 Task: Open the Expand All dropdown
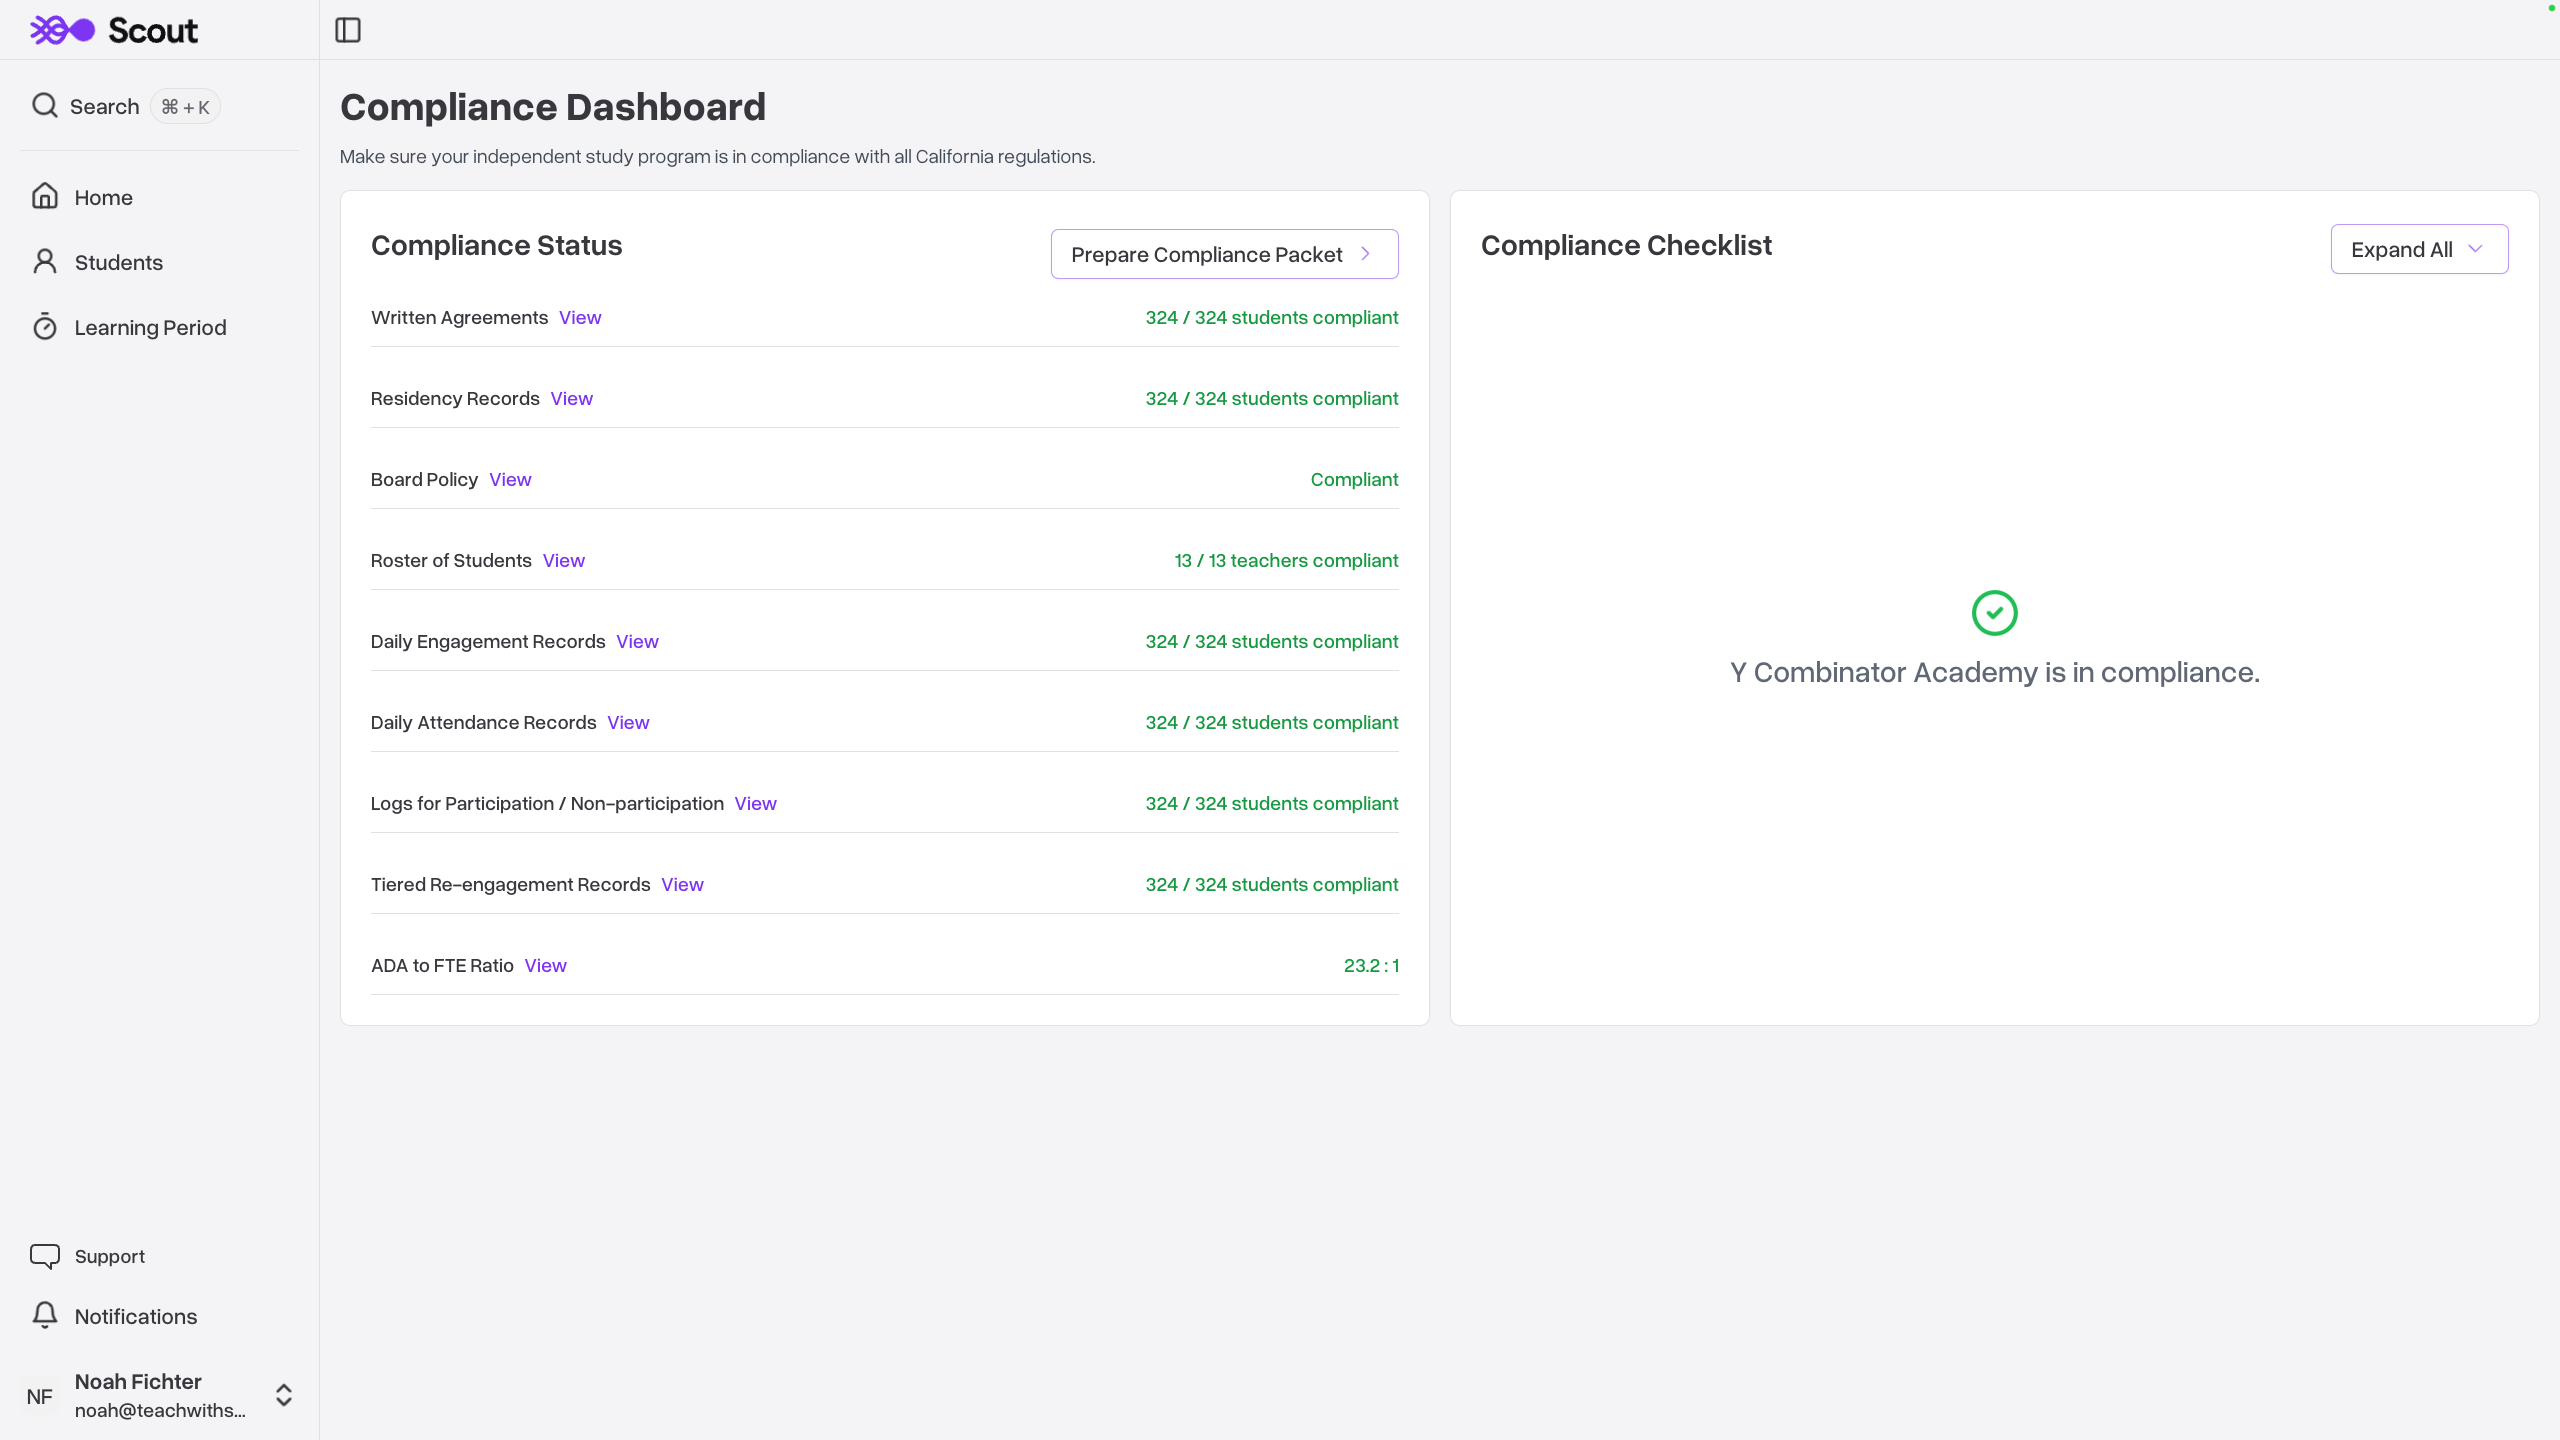[2418, 250]
